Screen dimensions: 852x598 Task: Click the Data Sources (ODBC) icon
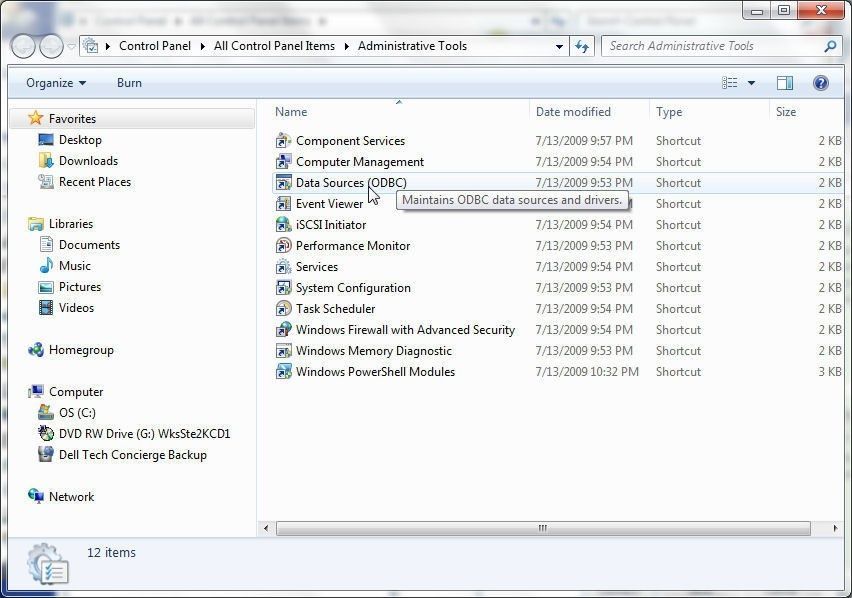pos(283,182)
